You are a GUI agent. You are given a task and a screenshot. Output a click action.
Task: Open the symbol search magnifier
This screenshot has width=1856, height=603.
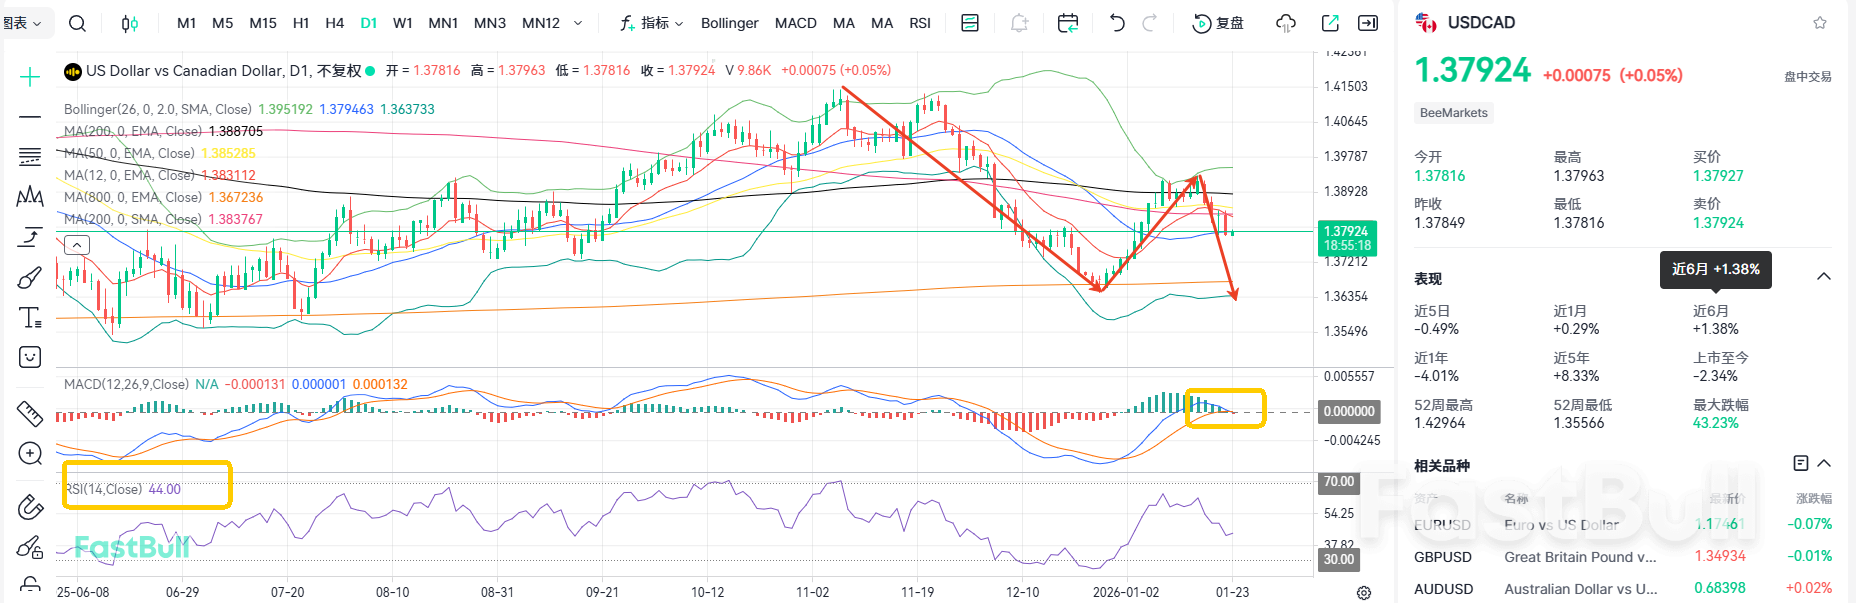click(x=77, y=23)
